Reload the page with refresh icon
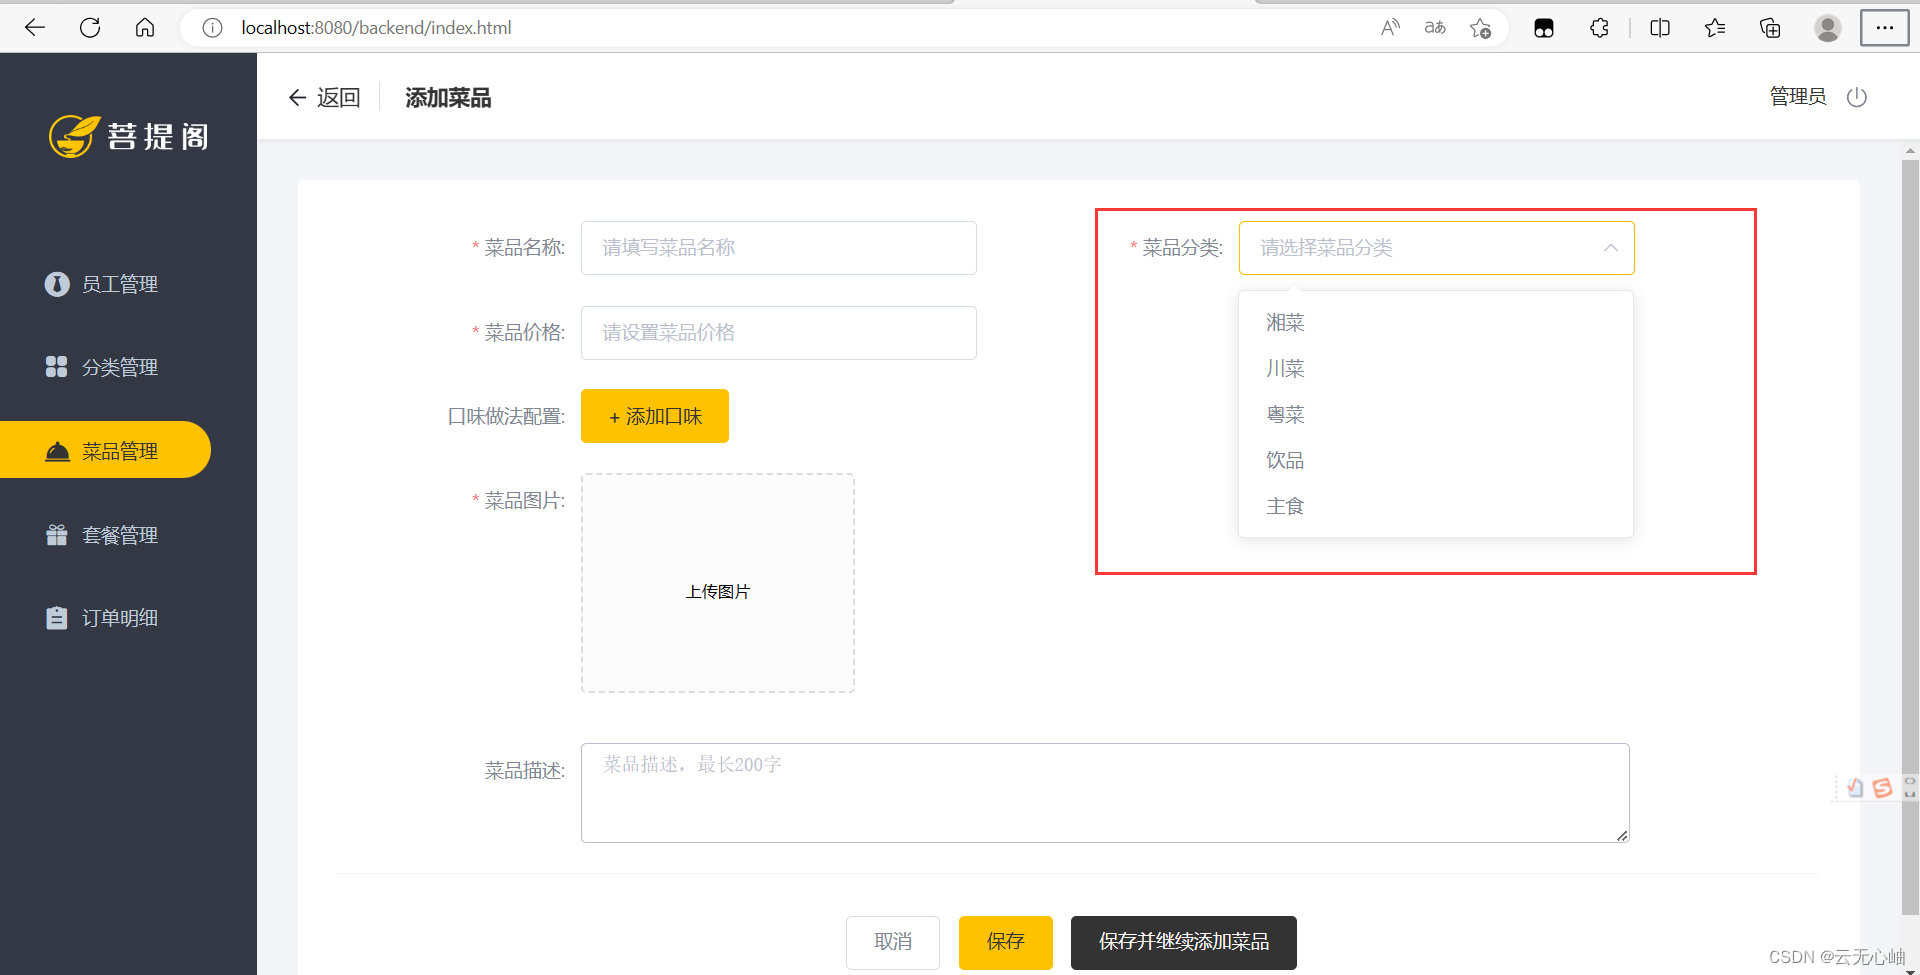The height and width of the screenshot is (975, 1920). [90, 28]
